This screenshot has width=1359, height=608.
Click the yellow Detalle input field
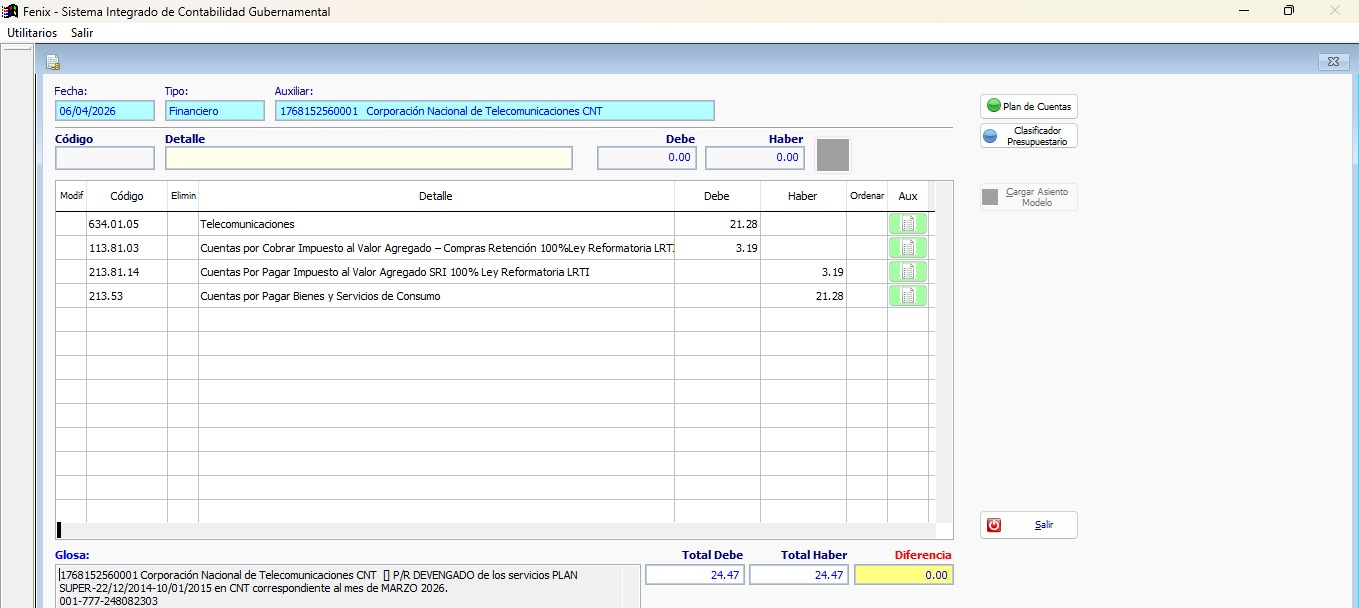pyautogui.click(x=369, y=158)
